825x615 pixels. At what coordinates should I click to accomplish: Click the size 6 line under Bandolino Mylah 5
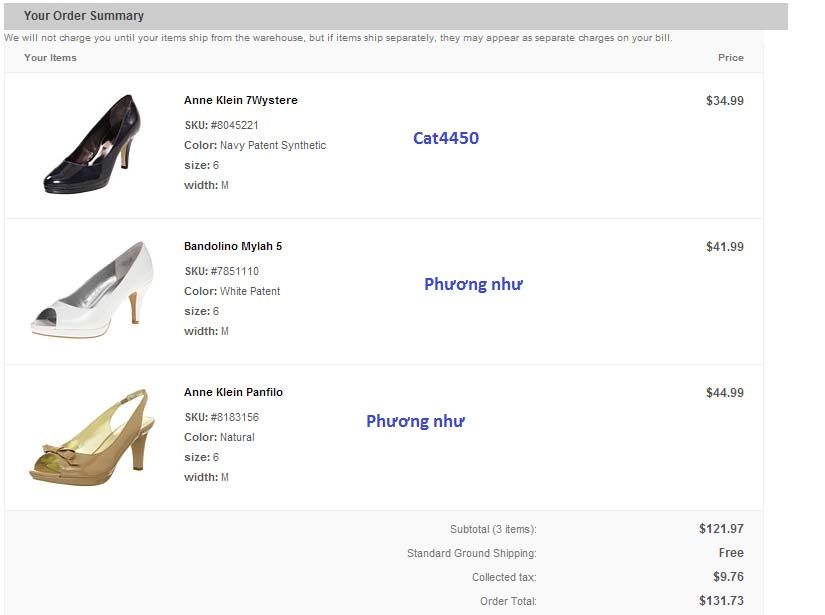(x=201, y=311)
